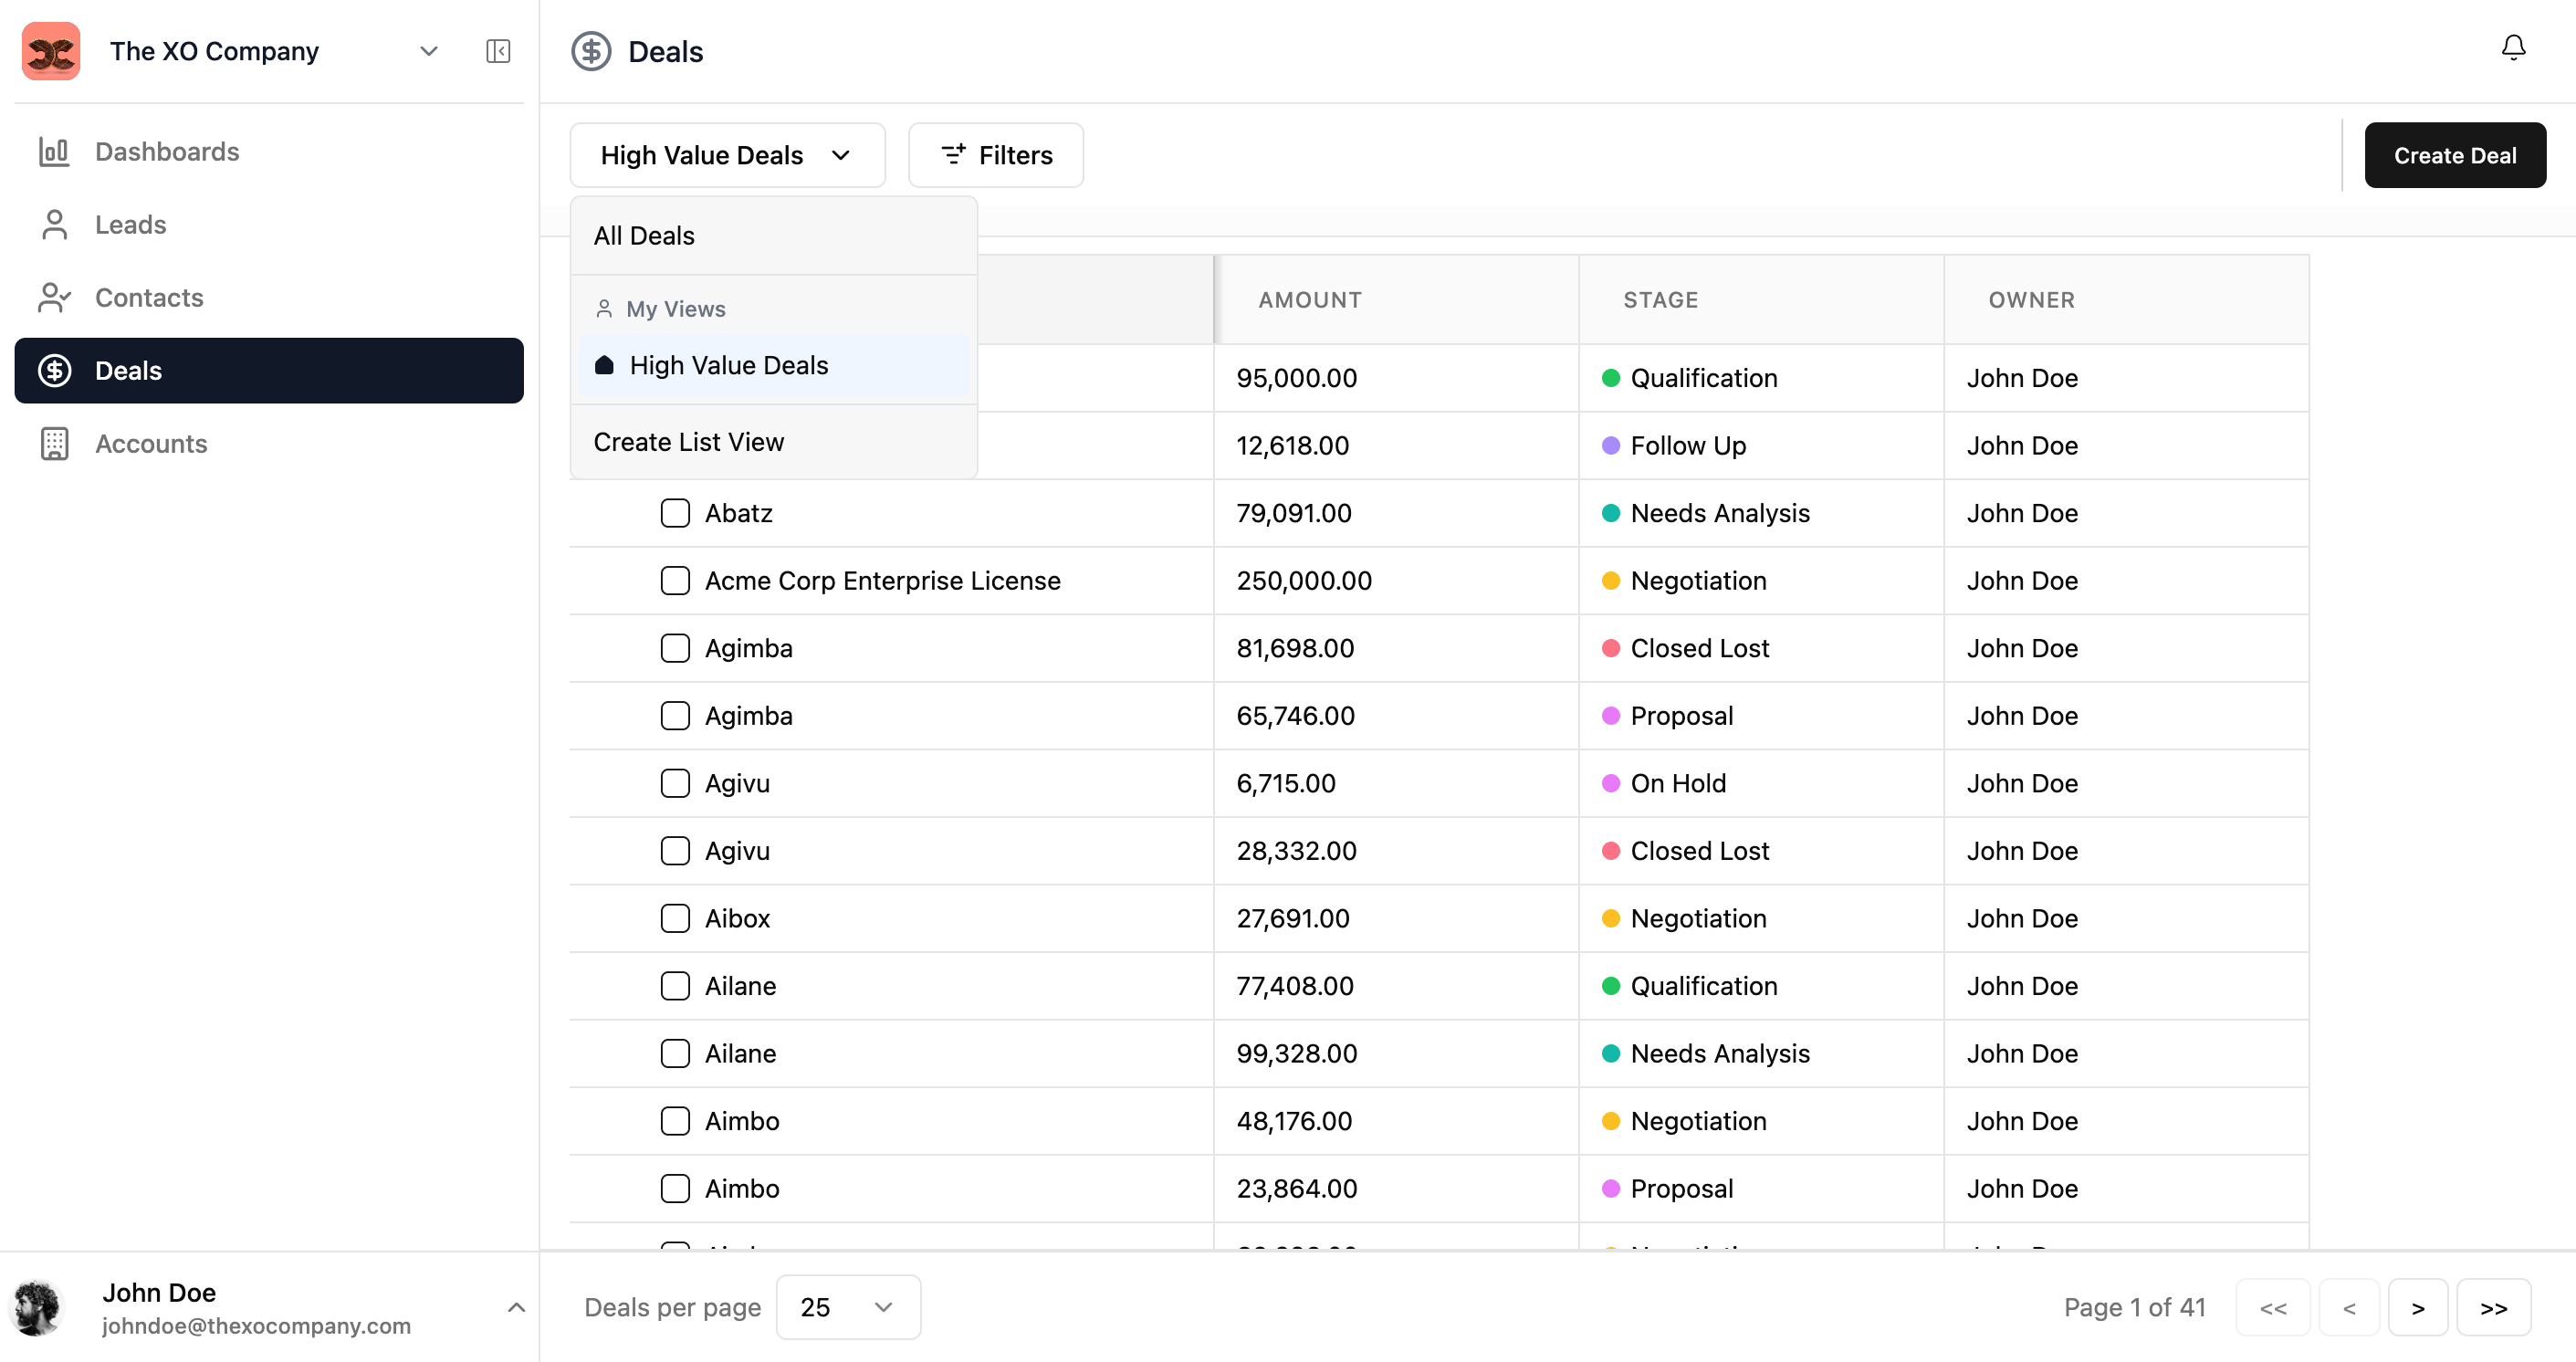Viewport: 2576px width, 1362px height.
Task: Collapse the sidebar panel icon
Action: click(x=498, y=51)
